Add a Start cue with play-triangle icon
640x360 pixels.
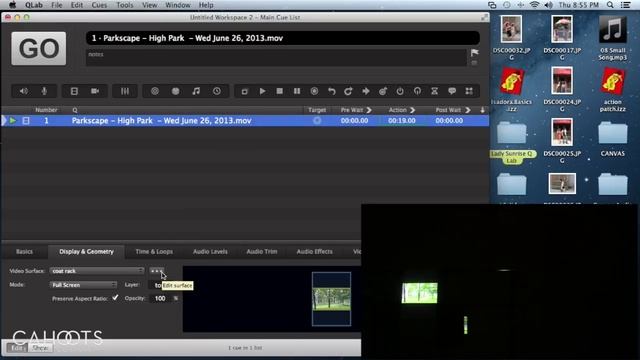262,91
